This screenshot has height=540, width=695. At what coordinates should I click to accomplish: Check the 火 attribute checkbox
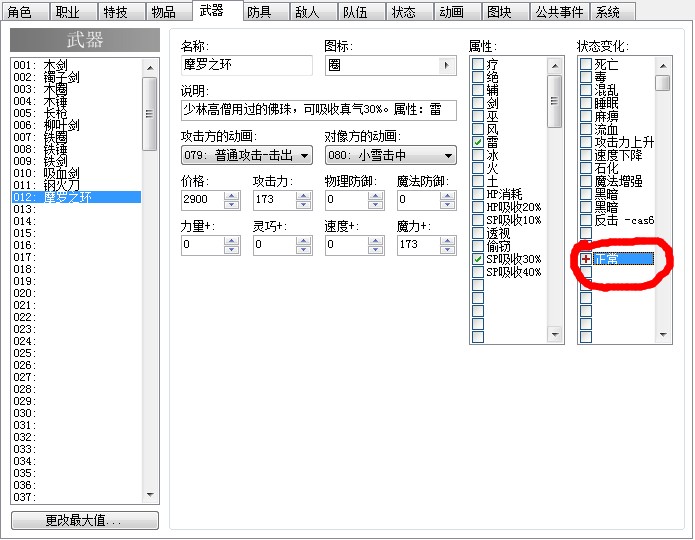pyautogui.click(x=478, y=168)
